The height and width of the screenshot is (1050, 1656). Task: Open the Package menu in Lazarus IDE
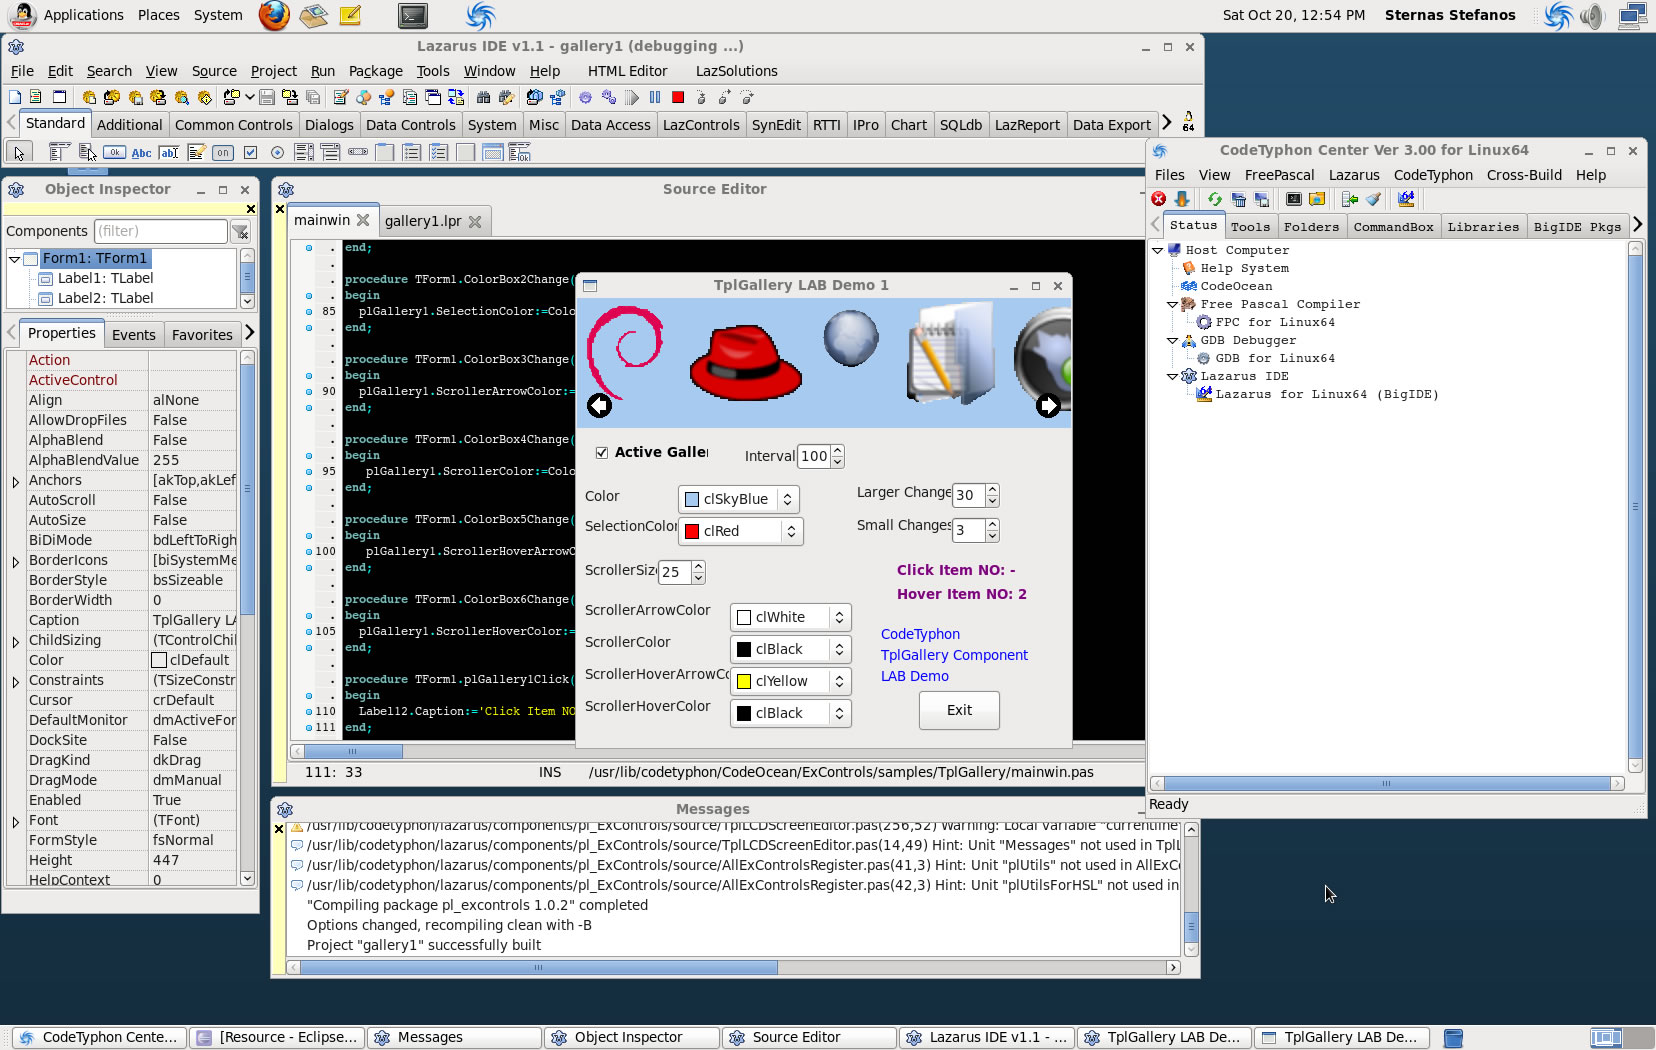point(375,71)
